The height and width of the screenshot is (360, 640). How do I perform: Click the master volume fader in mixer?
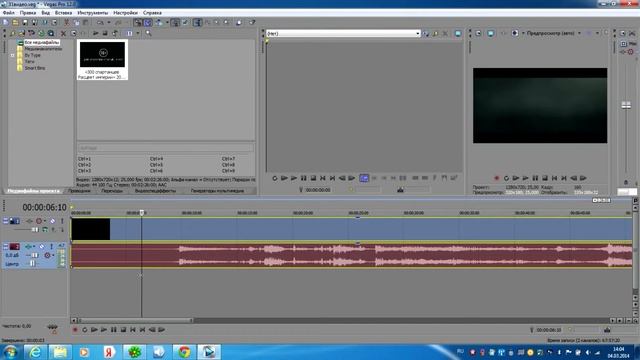pos(626,105)
